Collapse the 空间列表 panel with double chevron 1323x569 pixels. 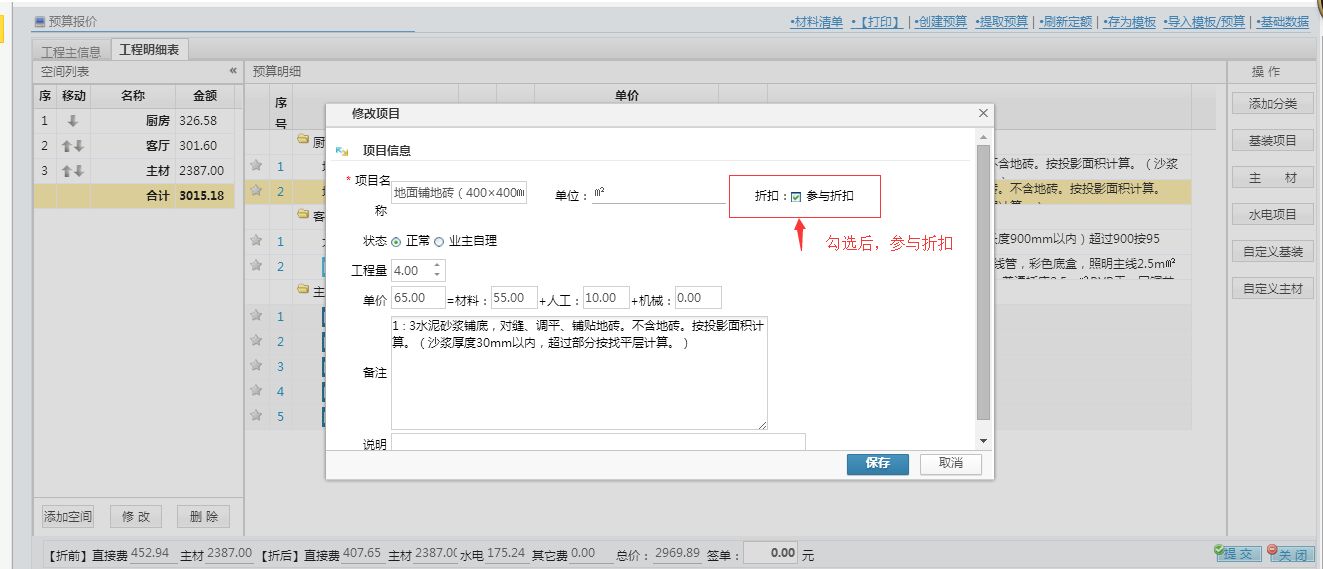(x=233, y=71)
